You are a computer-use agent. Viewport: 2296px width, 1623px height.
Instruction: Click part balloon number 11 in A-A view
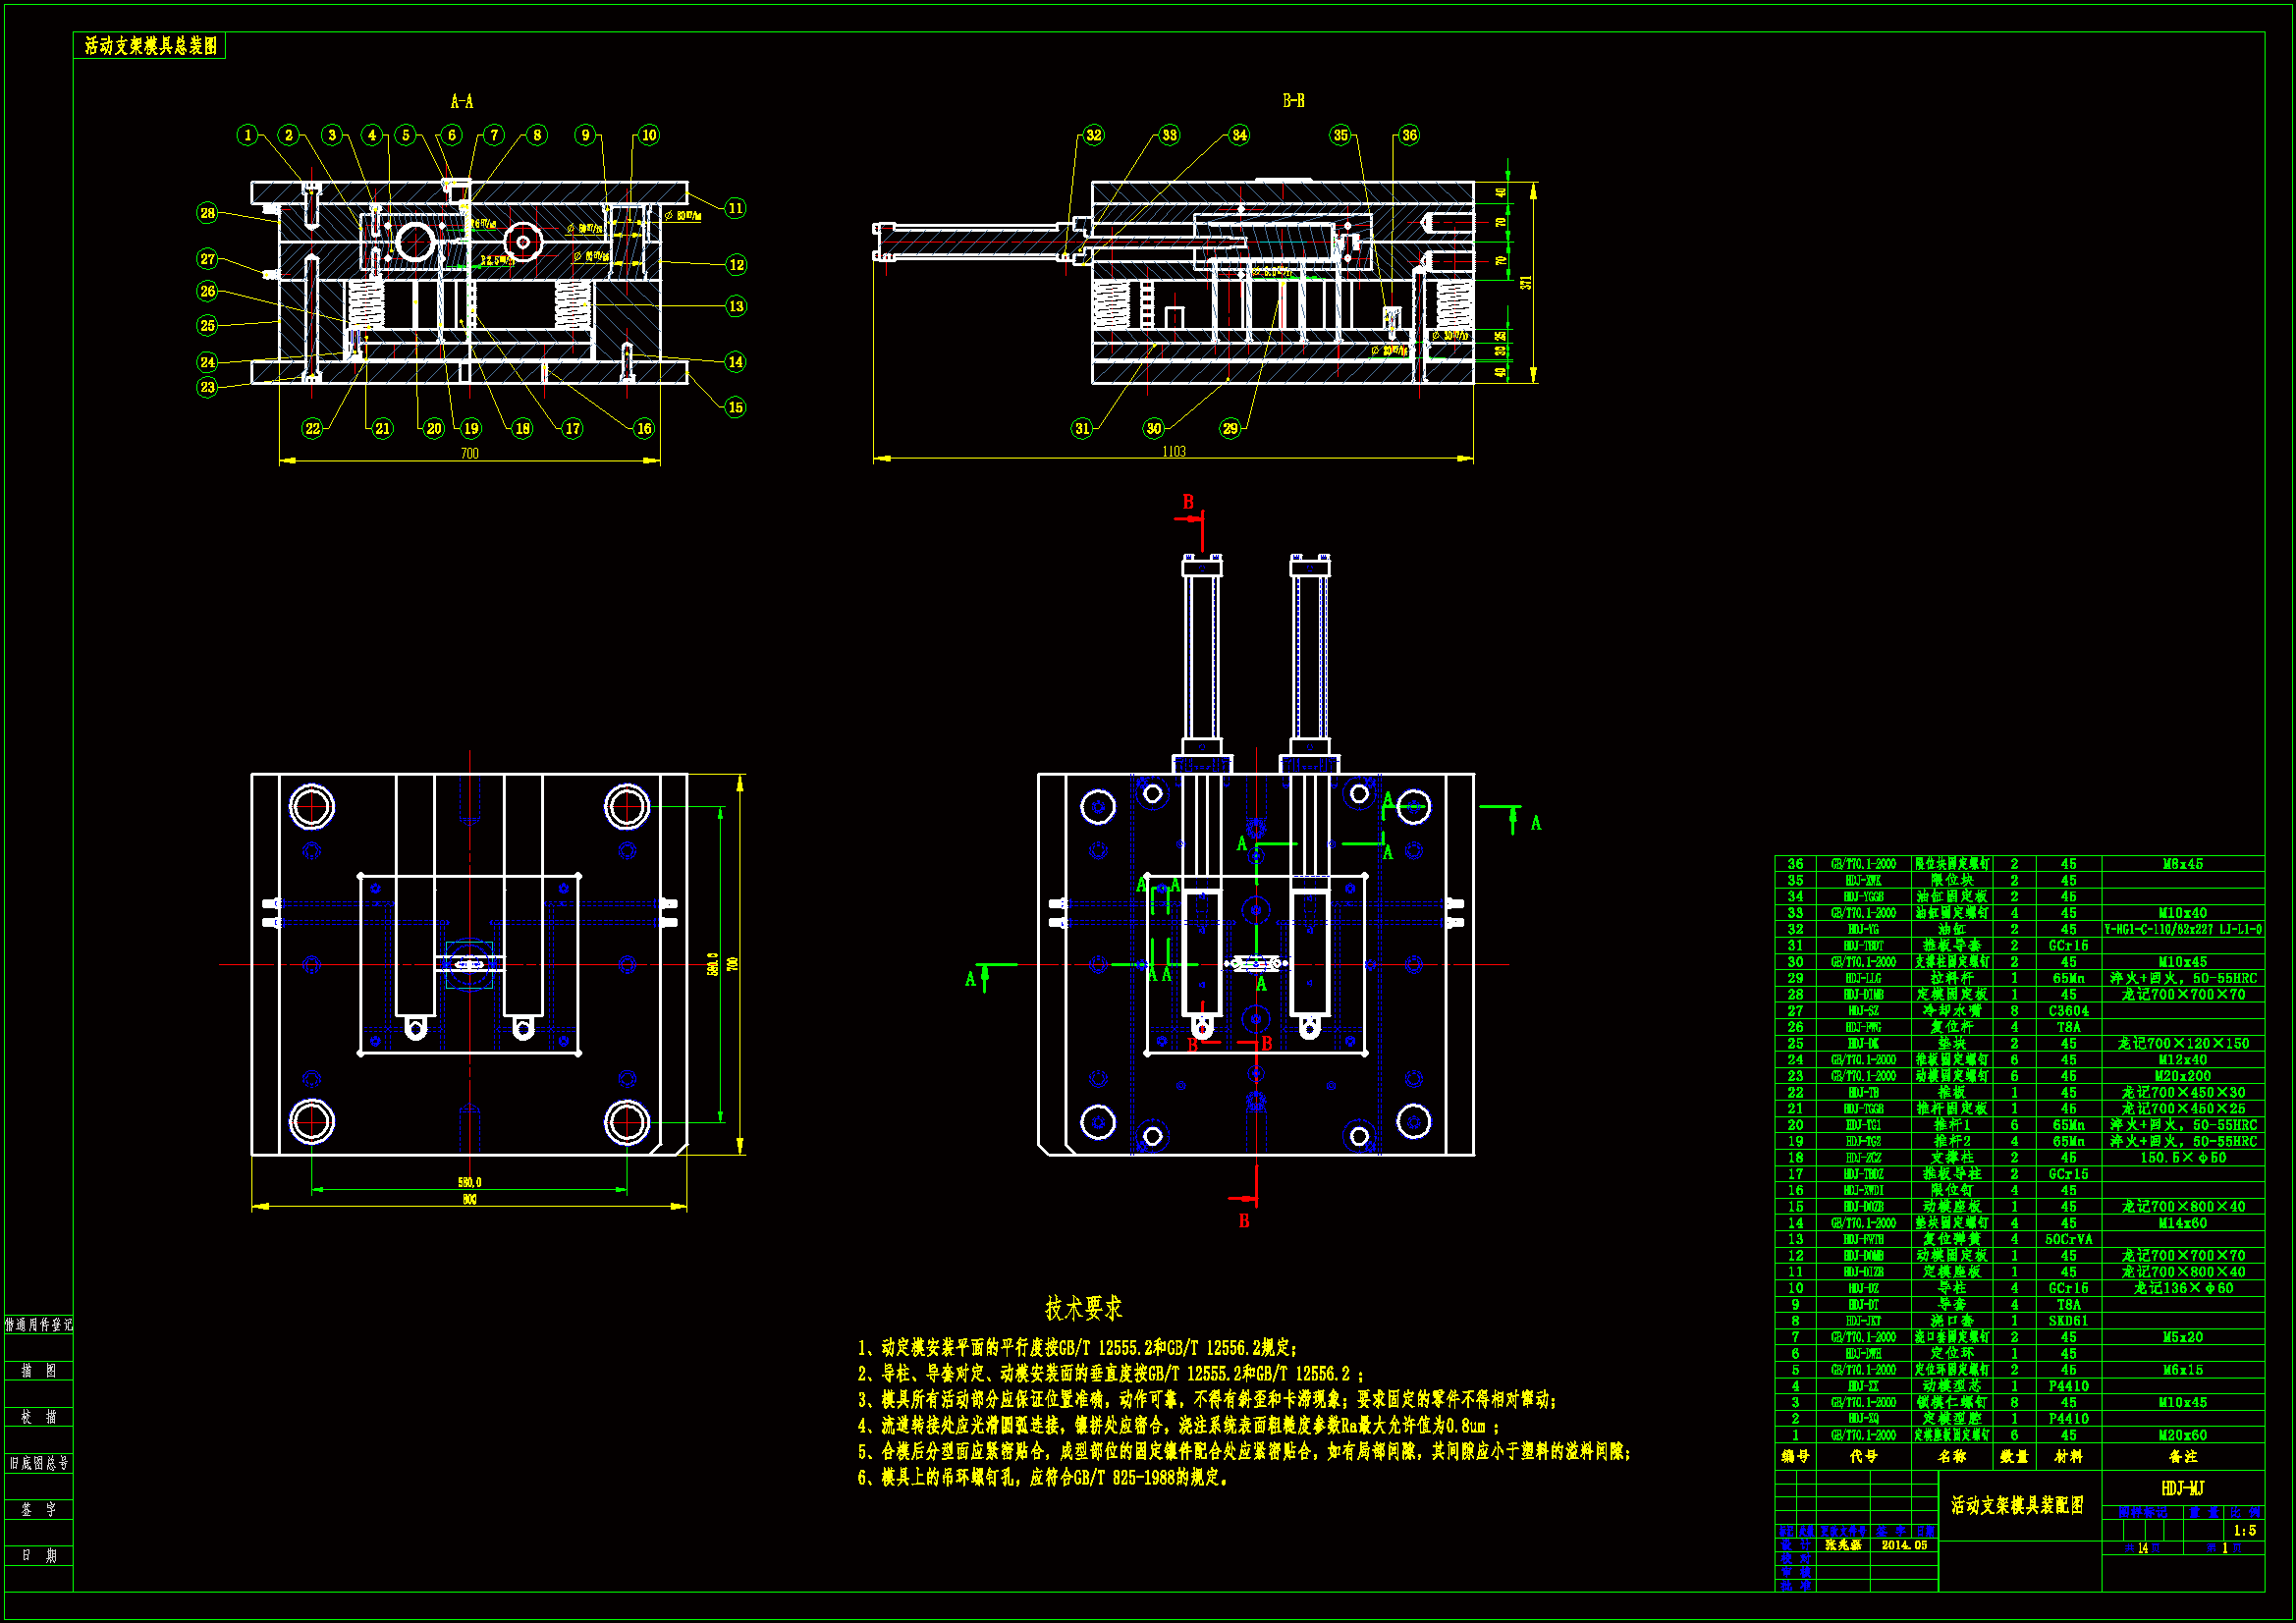735,208
